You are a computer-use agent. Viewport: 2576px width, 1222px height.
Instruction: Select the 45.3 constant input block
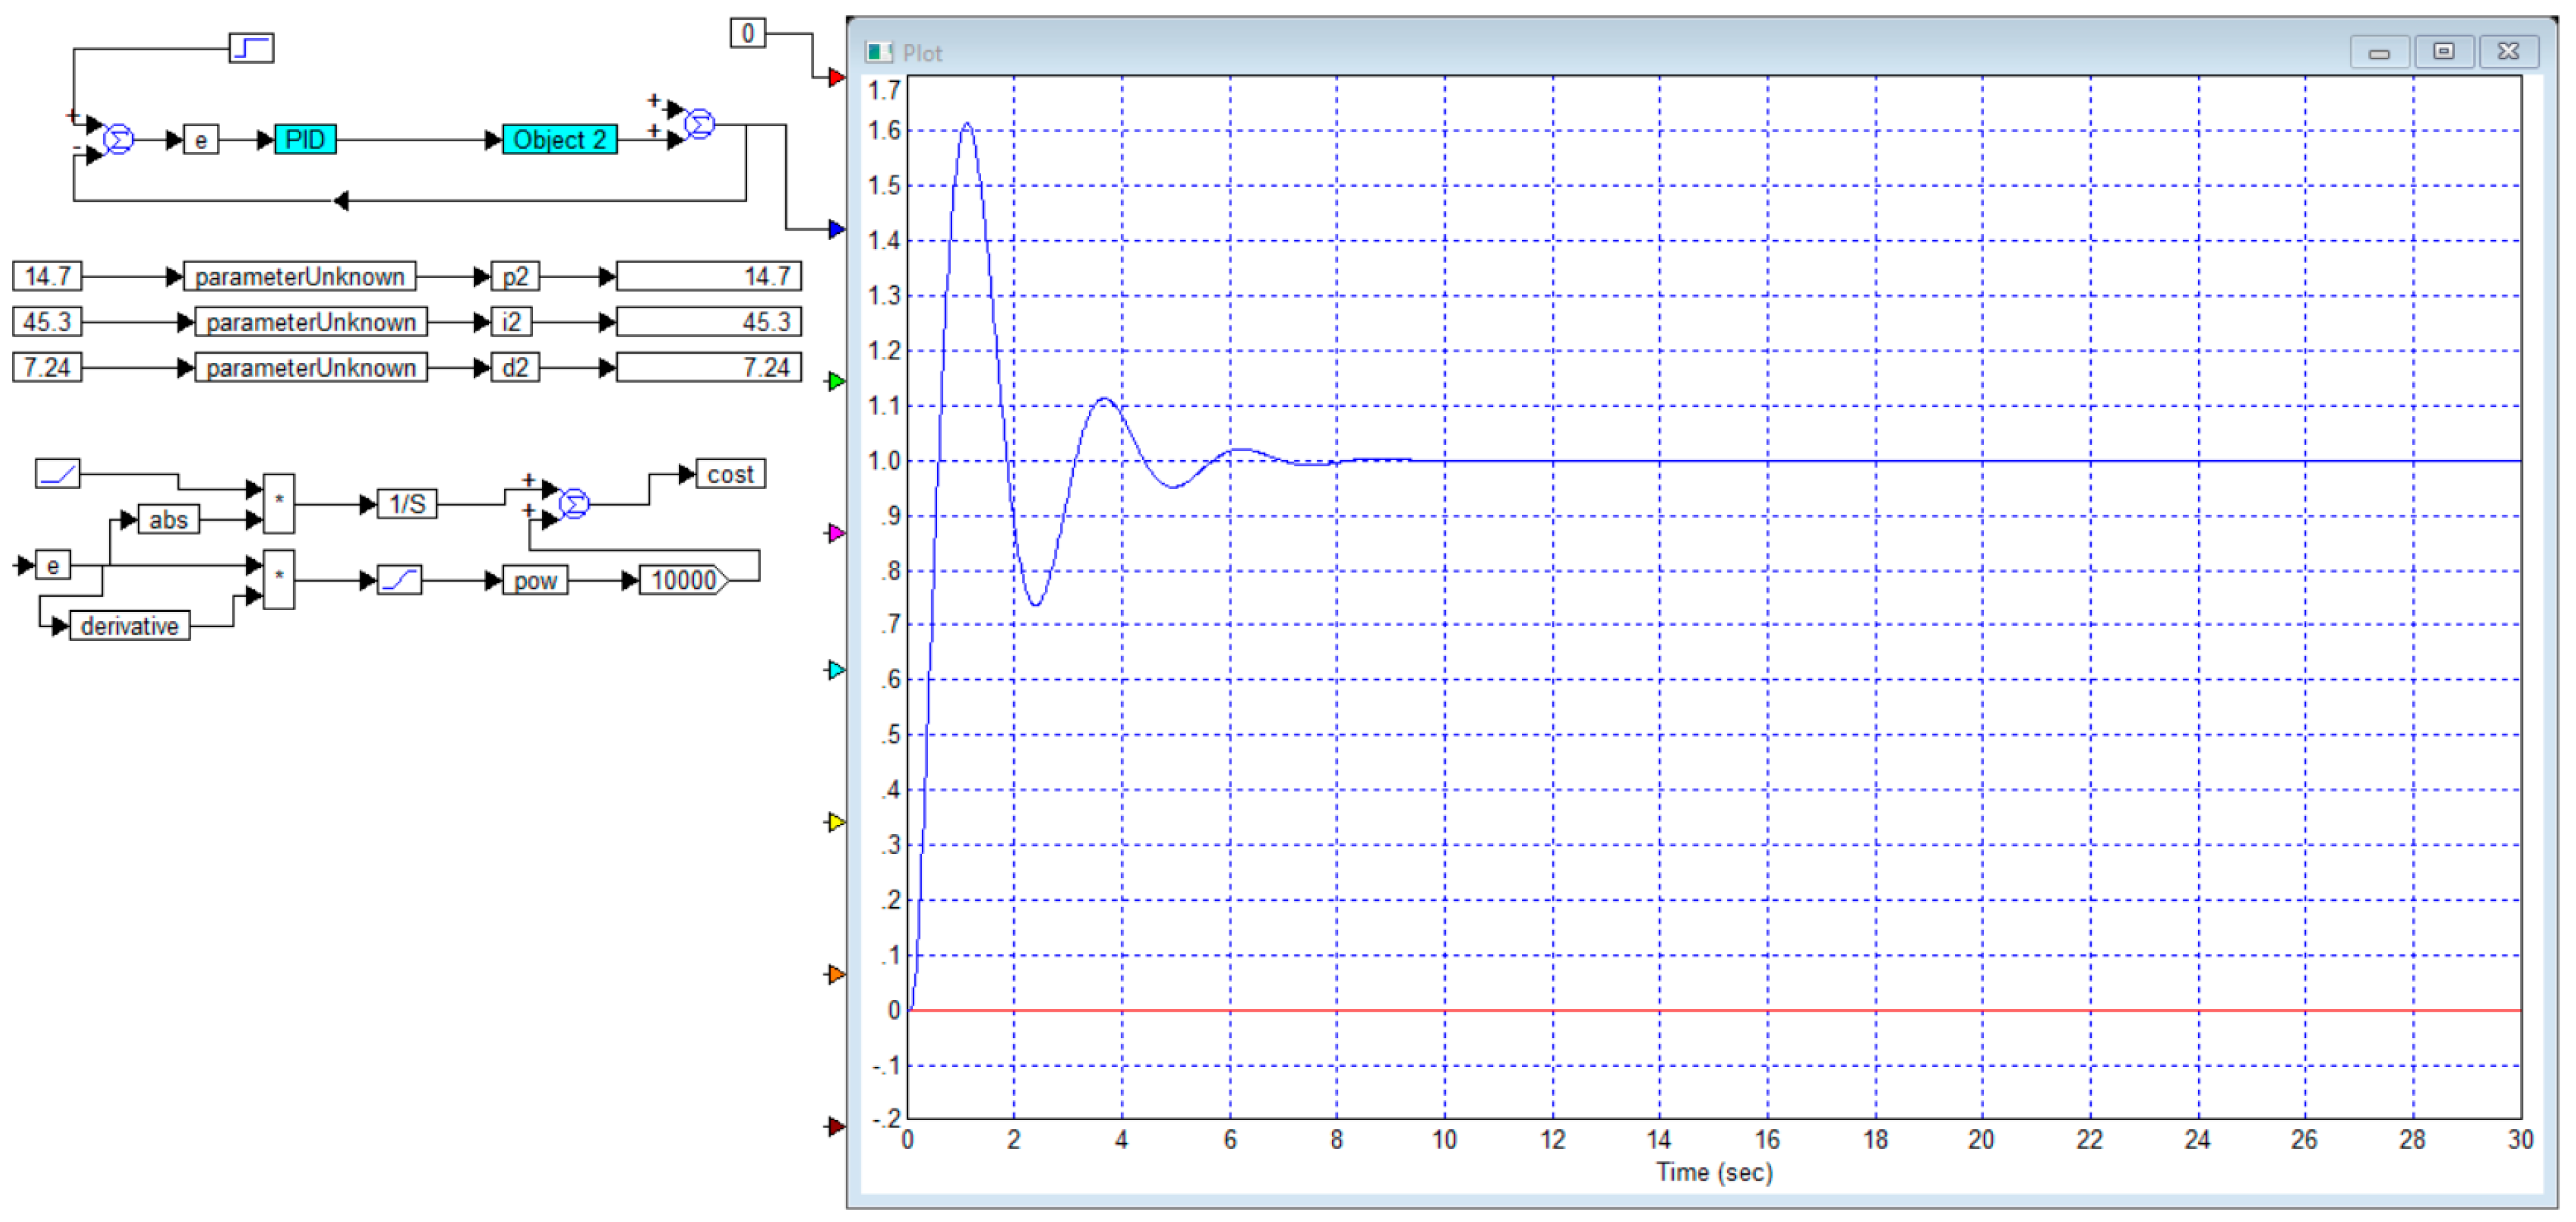tap(47, 322)
